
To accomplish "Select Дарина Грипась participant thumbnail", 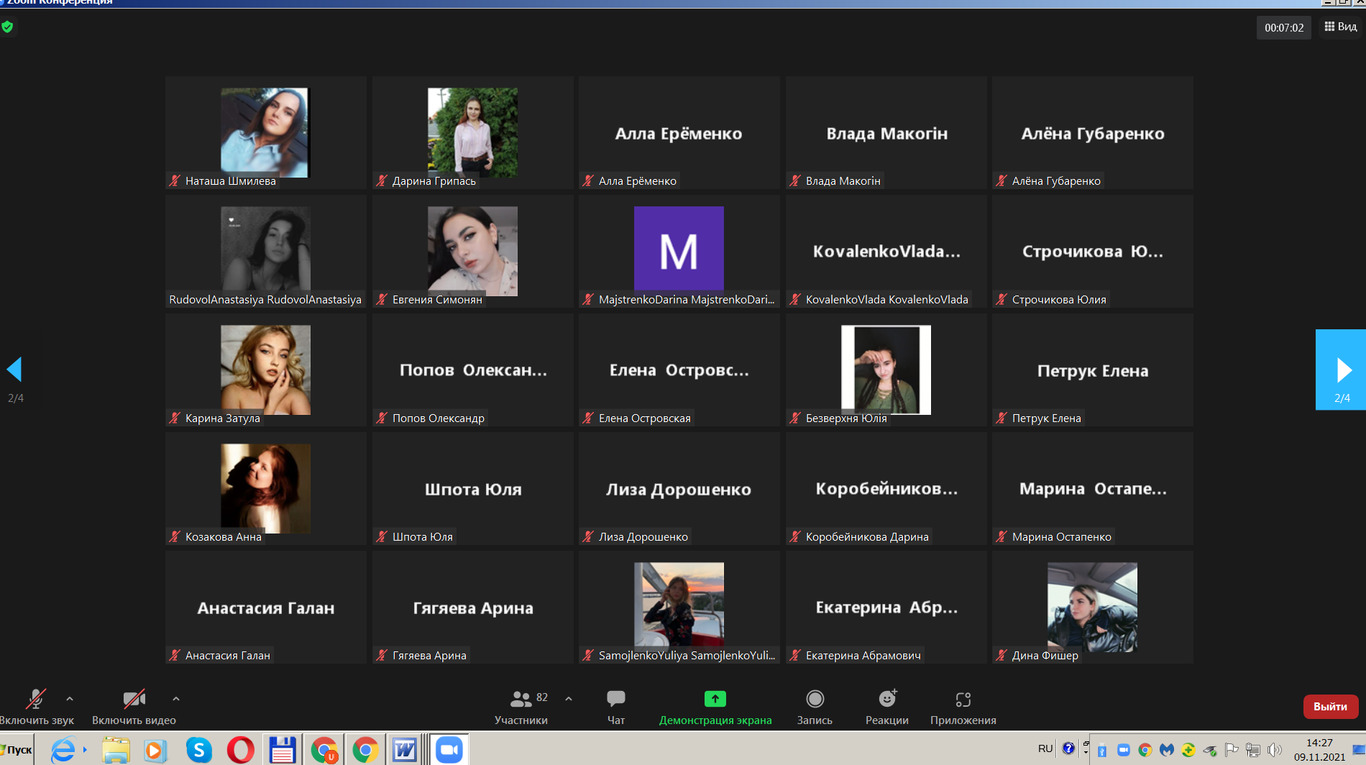I will tap(472, 132).
